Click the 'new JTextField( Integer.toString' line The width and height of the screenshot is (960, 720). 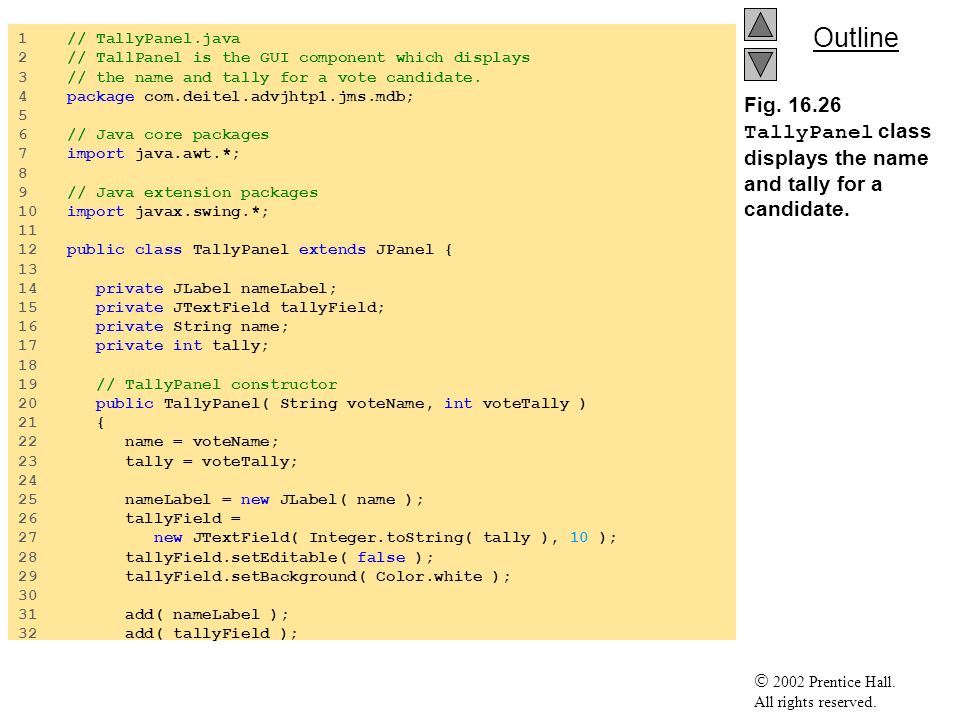click(x=384, y=538)
